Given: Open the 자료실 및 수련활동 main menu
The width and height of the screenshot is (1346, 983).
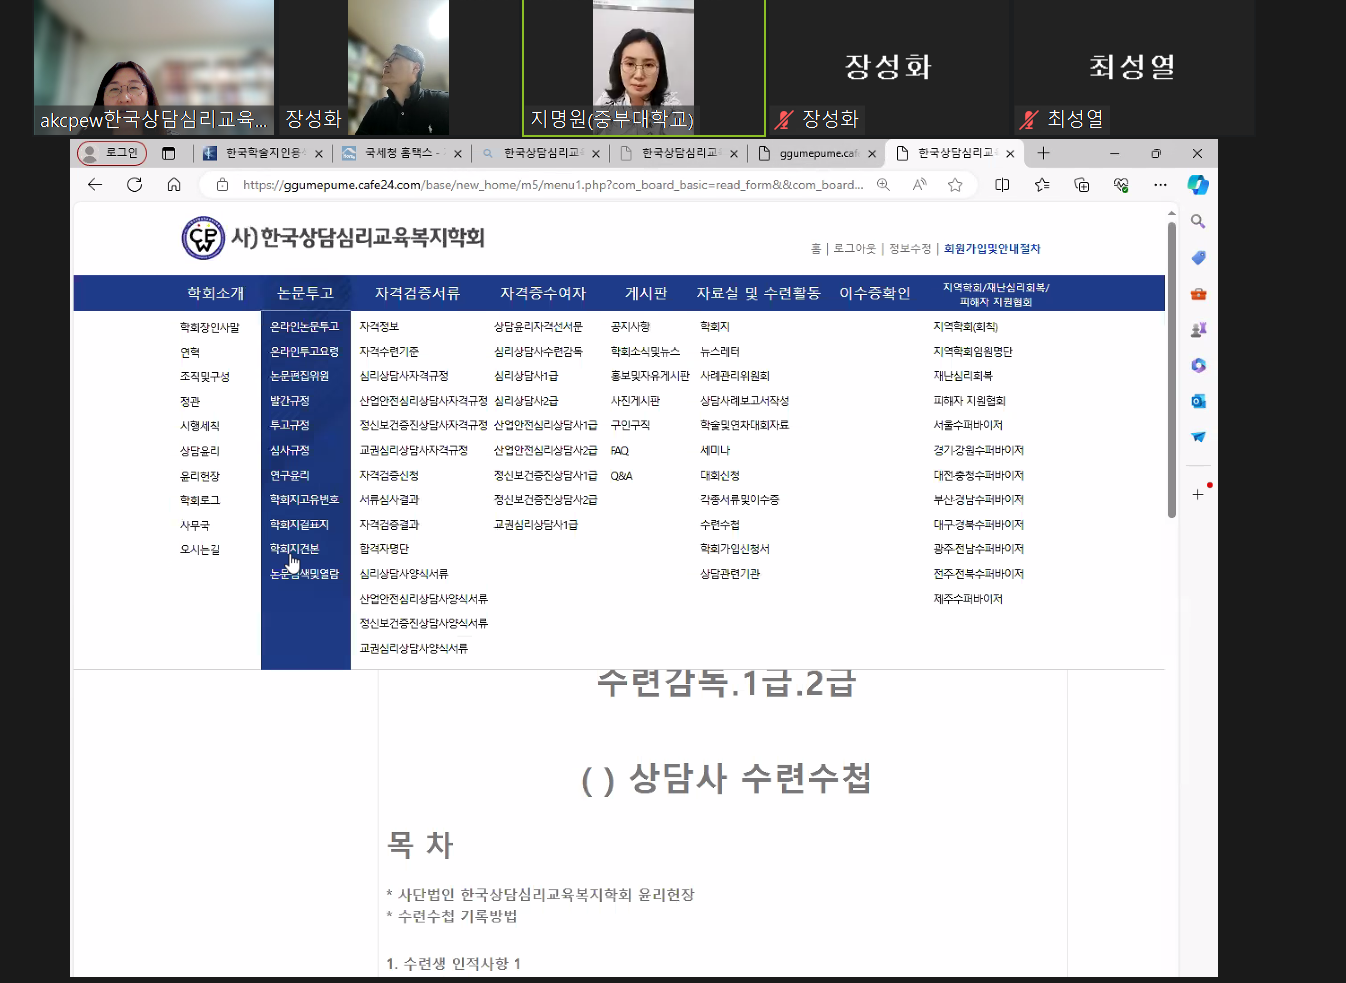Looking at the screenshot, I should [758, 293].
